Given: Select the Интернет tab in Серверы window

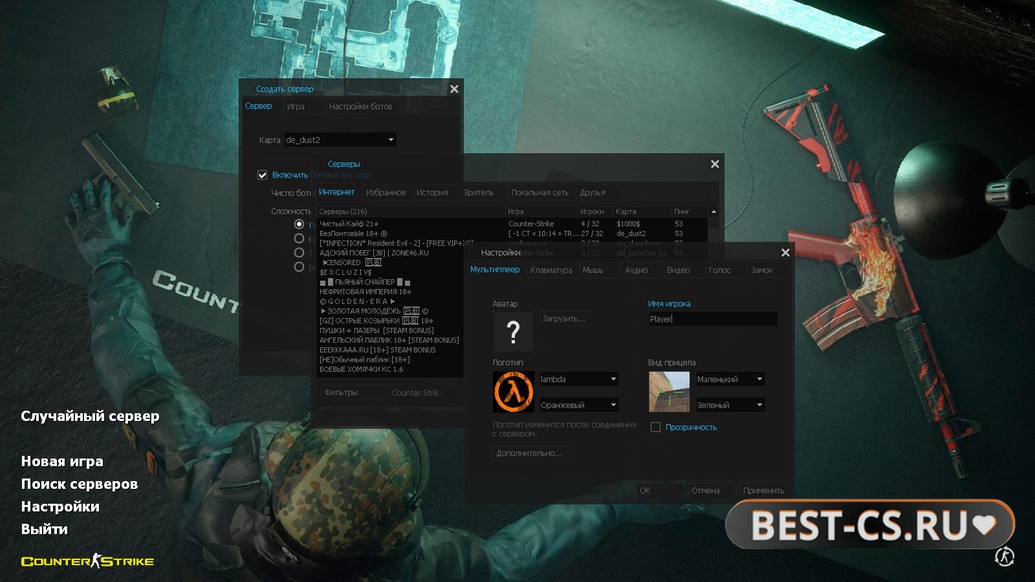Looking at the screenshot, I should 337,192.
